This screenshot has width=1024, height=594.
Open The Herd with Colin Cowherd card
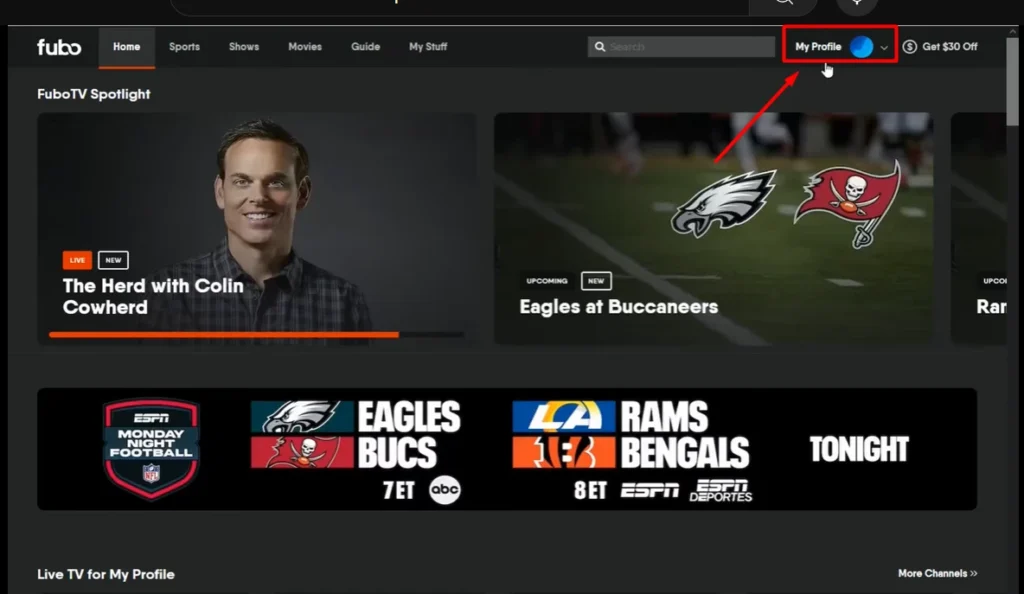[x=257, y=228]
